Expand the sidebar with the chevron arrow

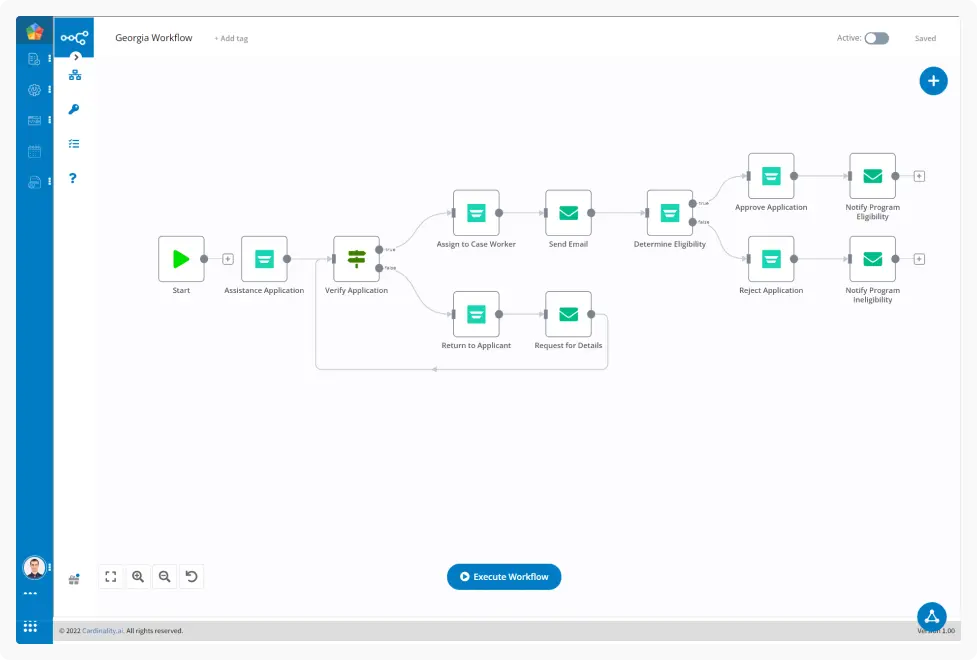tap(76, 57)
